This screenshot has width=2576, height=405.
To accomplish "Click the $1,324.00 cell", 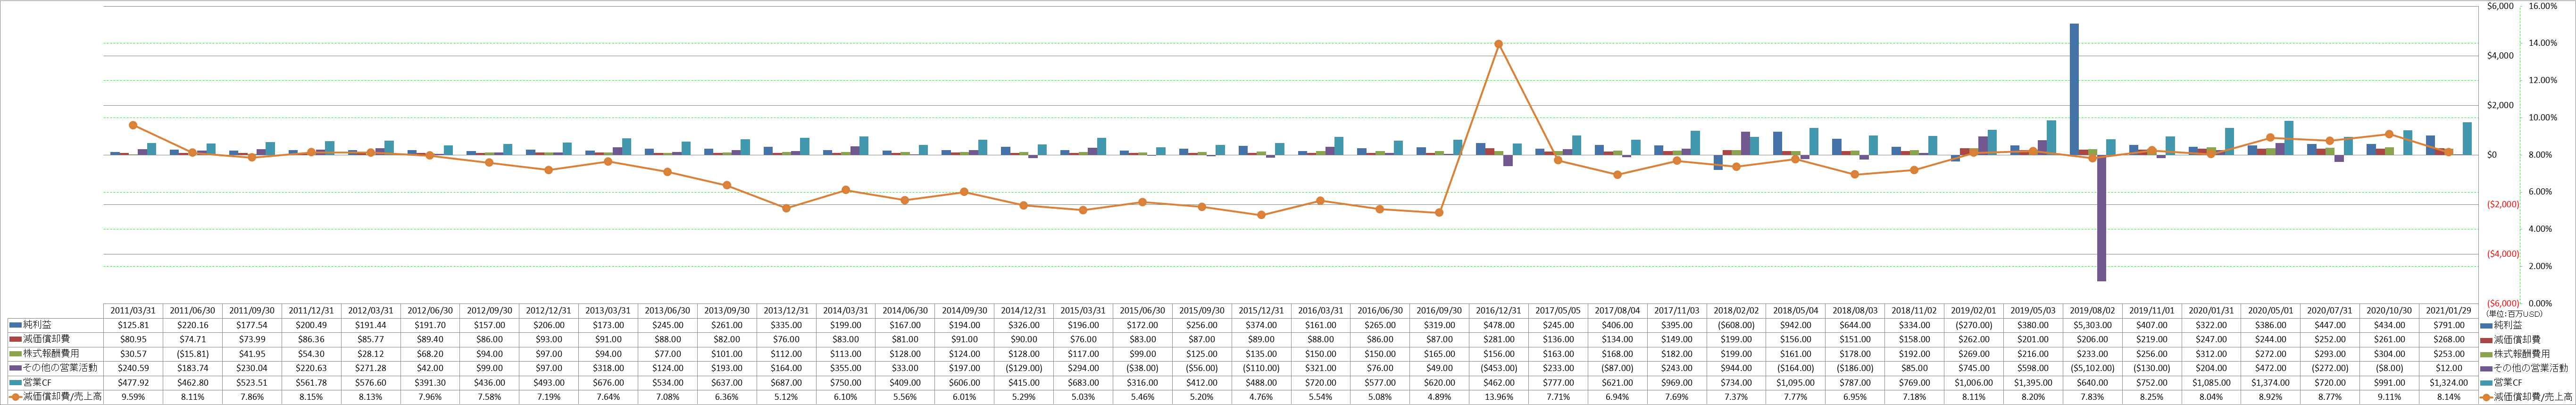I will click(2448, 382).
